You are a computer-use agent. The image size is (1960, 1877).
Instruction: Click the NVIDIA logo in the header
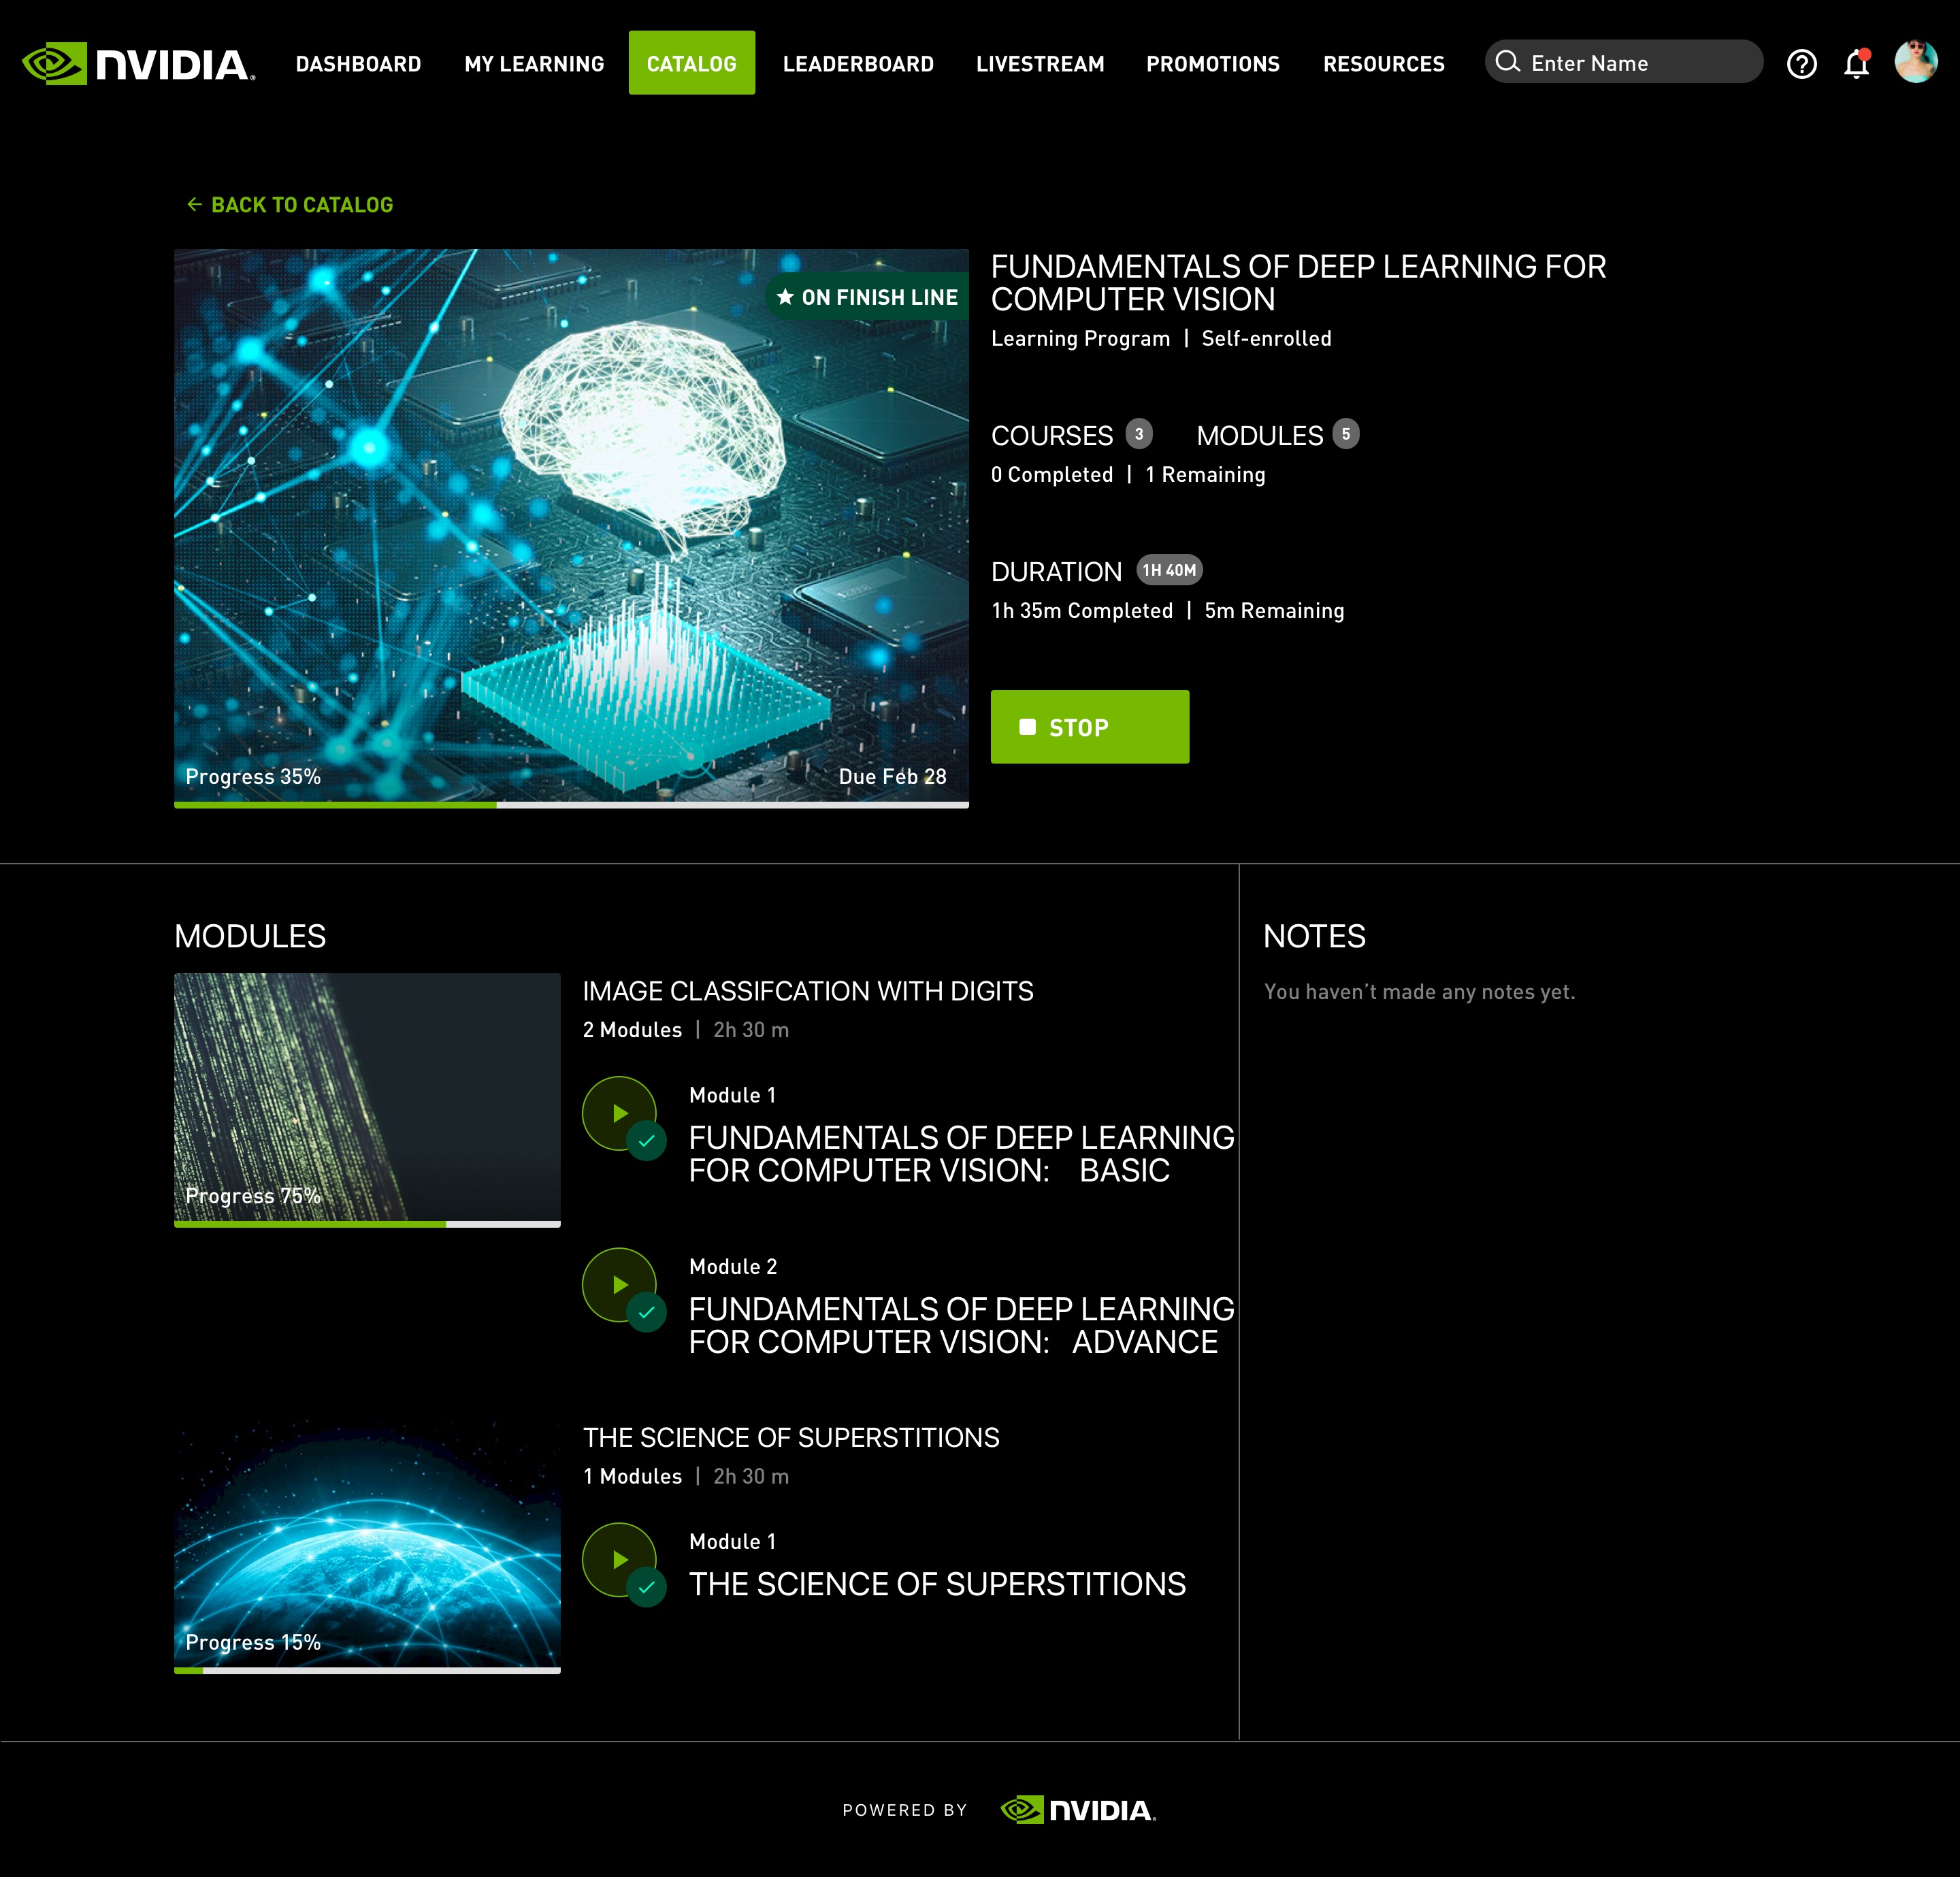pyautogui.click(x=138, y=63)
